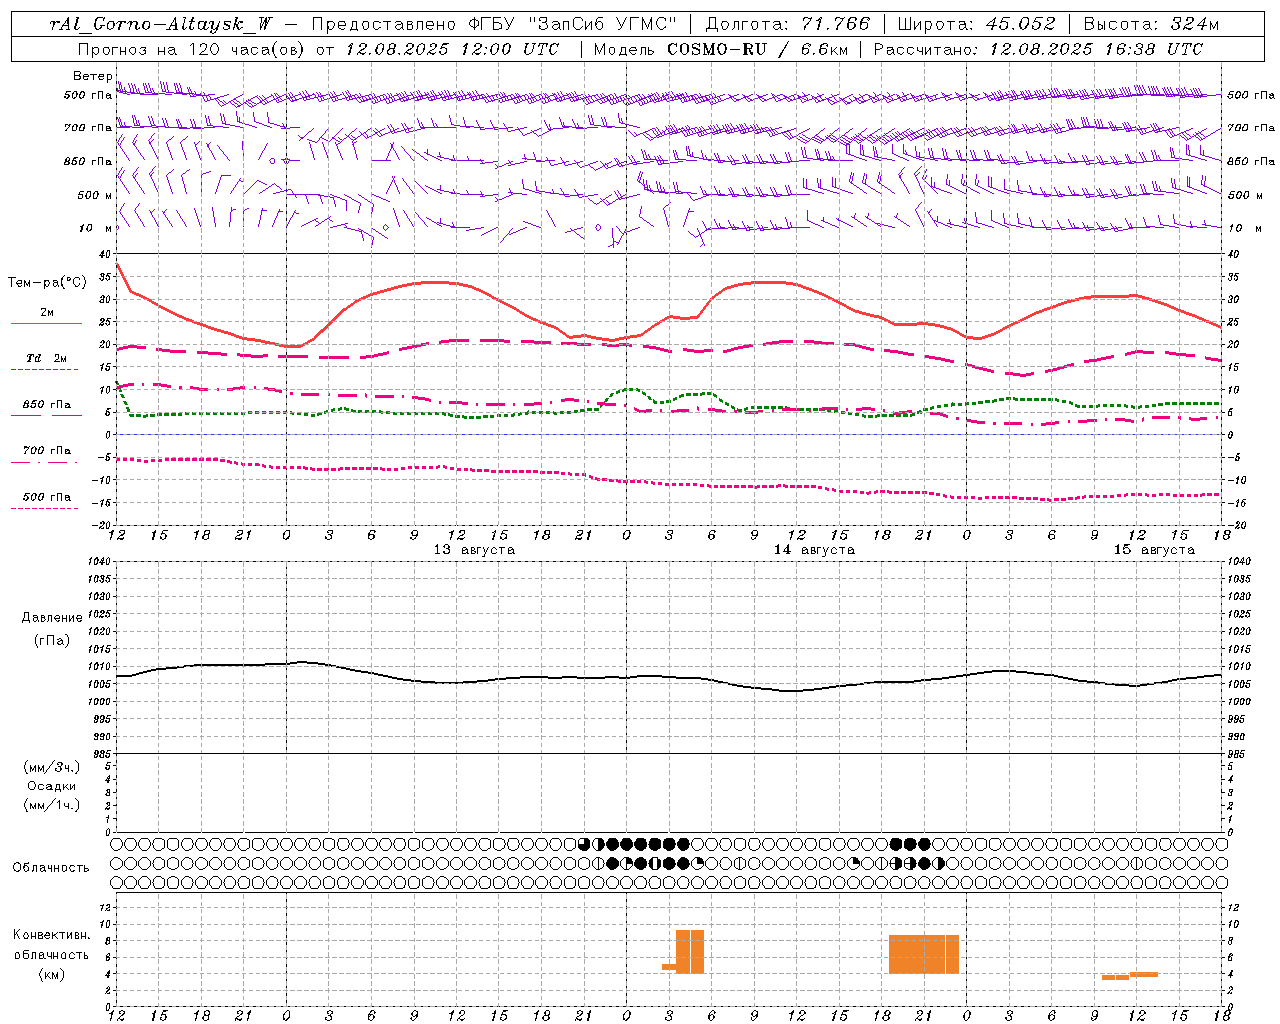Image resolution: width=1280 pixels, height=1024 pixels.
Task: Click the station title rAl_Gorno-Altaysk_W
Action: pyautogui.click(x=160, y=24)
